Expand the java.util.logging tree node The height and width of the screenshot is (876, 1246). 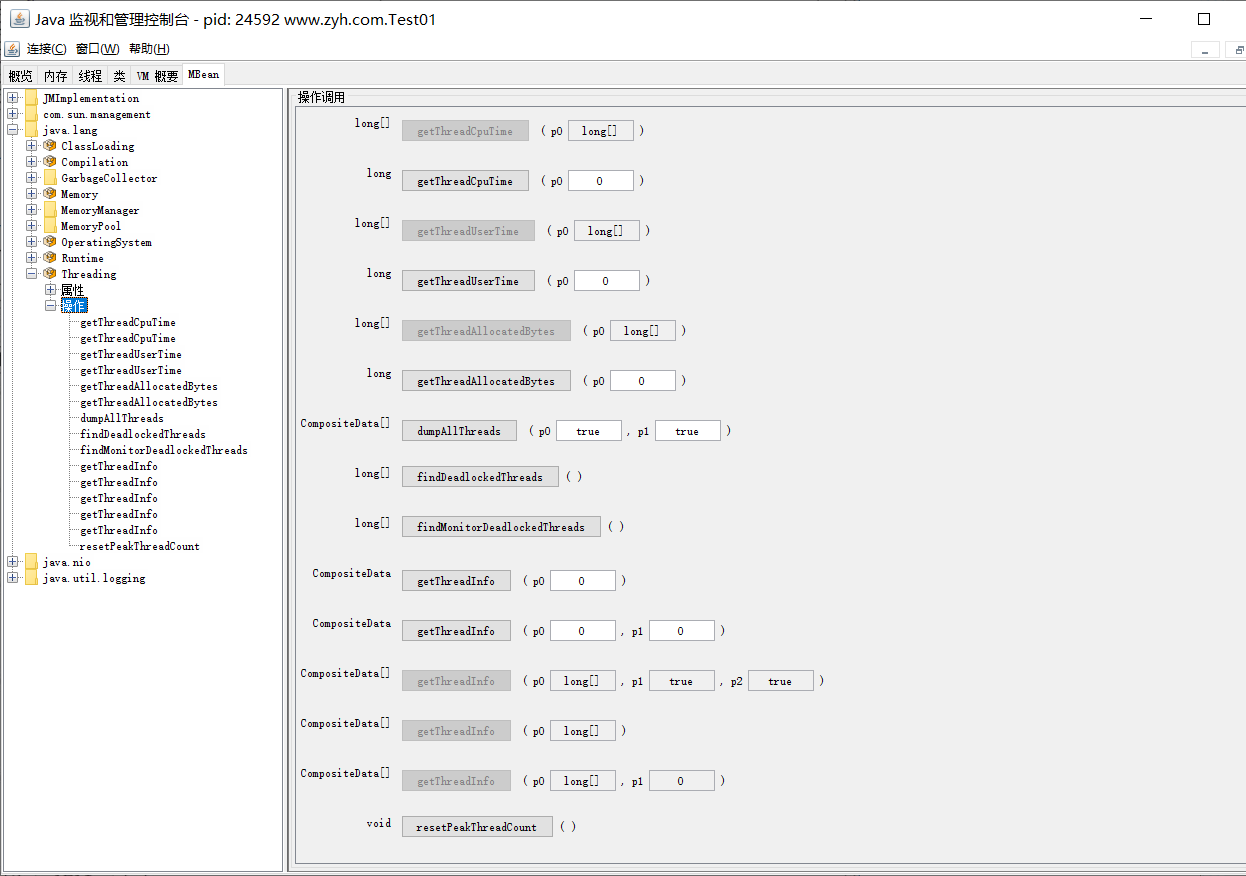tap(13, 578)
